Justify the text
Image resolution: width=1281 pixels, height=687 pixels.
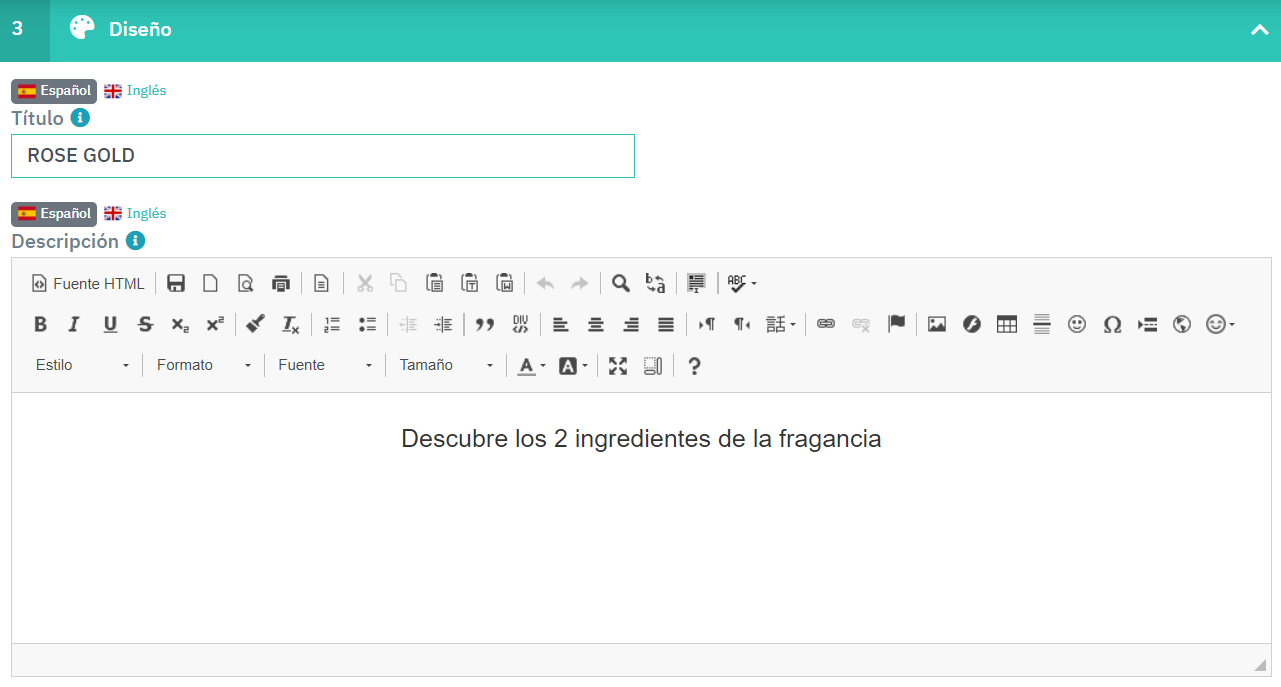point(666,324)
